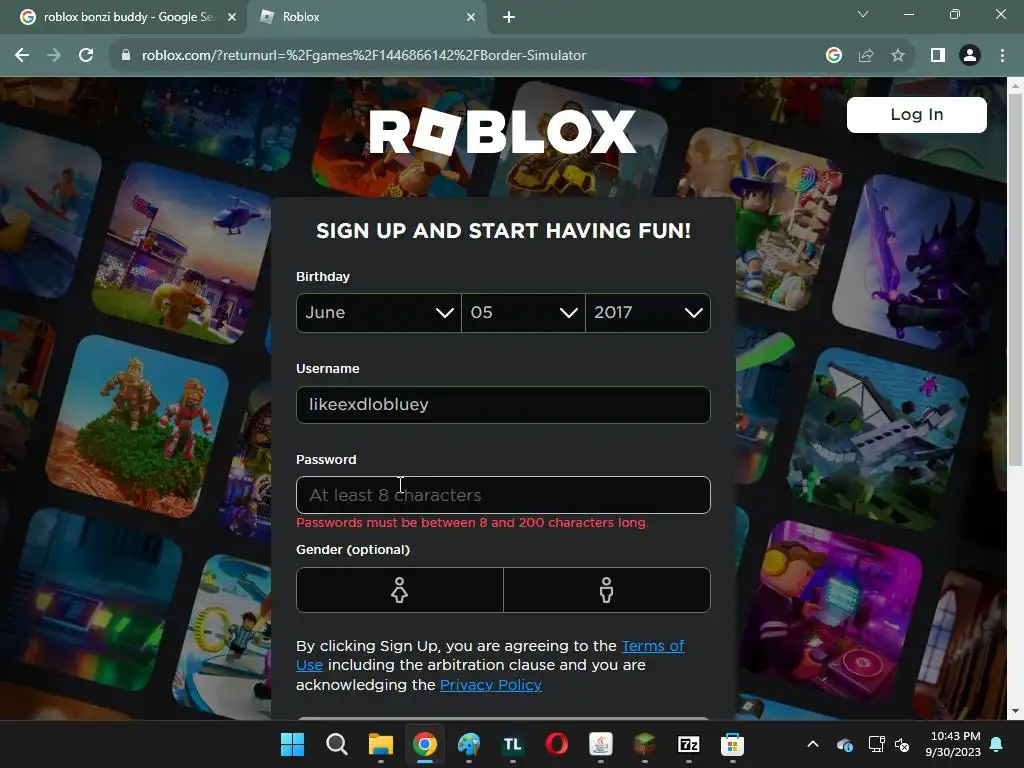Open the Chrome side panel
Image resolution: width=1024 pixels, height=768 pixels.
[938, 56]
